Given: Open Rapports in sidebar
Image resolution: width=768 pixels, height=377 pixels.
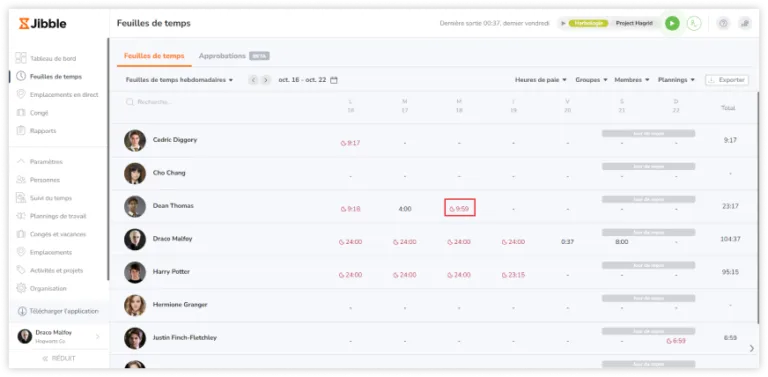Looking at the screenshot, I should [36, 131].
